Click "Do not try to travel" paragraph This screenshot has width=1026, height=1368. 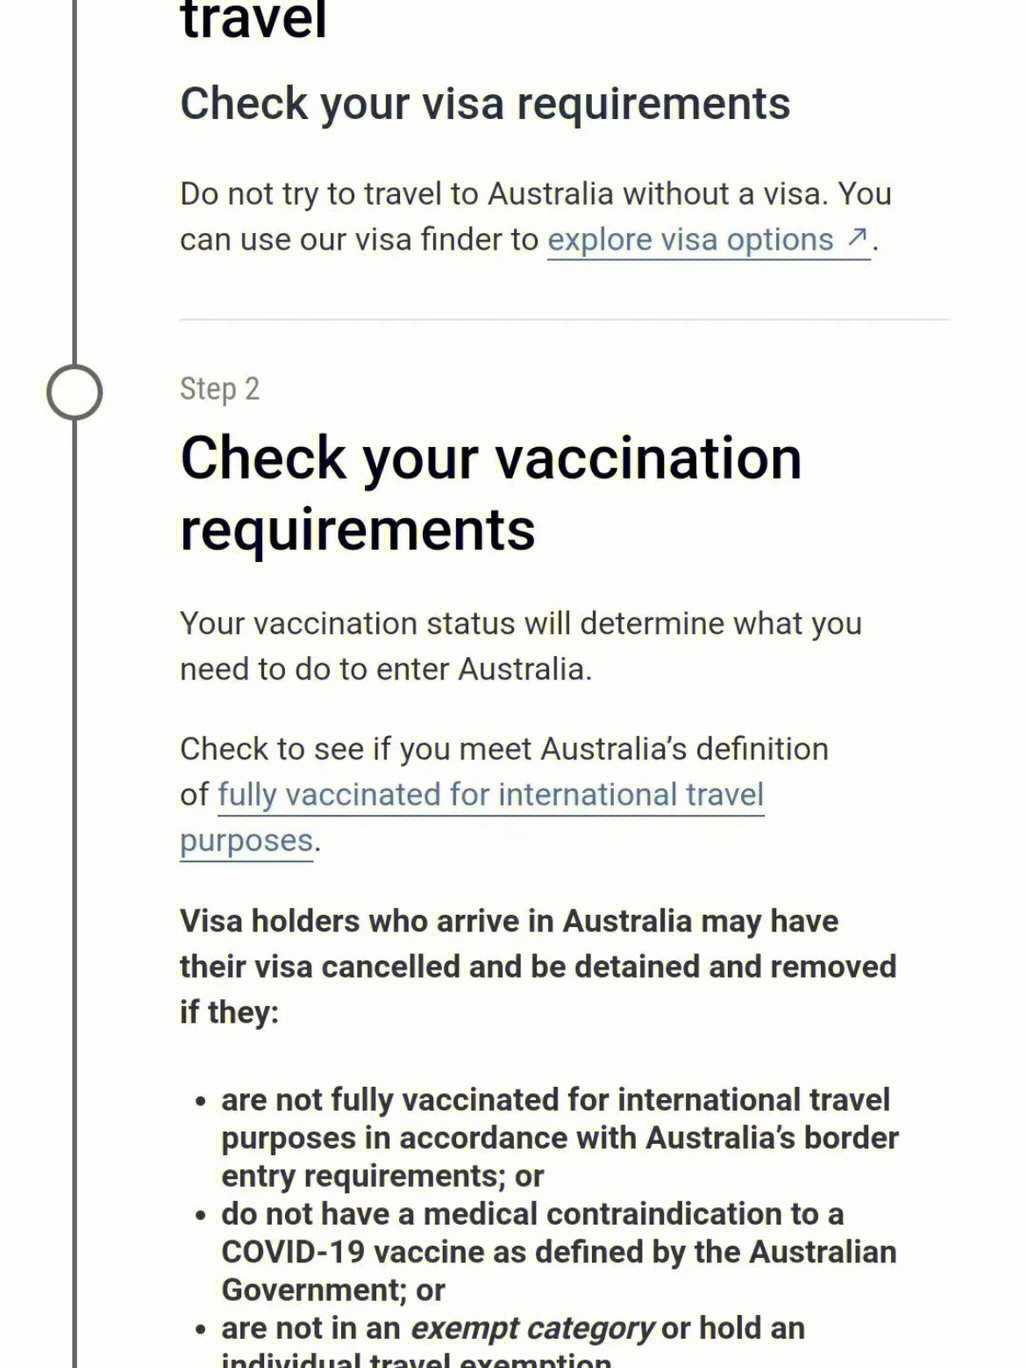coord(535,194)
